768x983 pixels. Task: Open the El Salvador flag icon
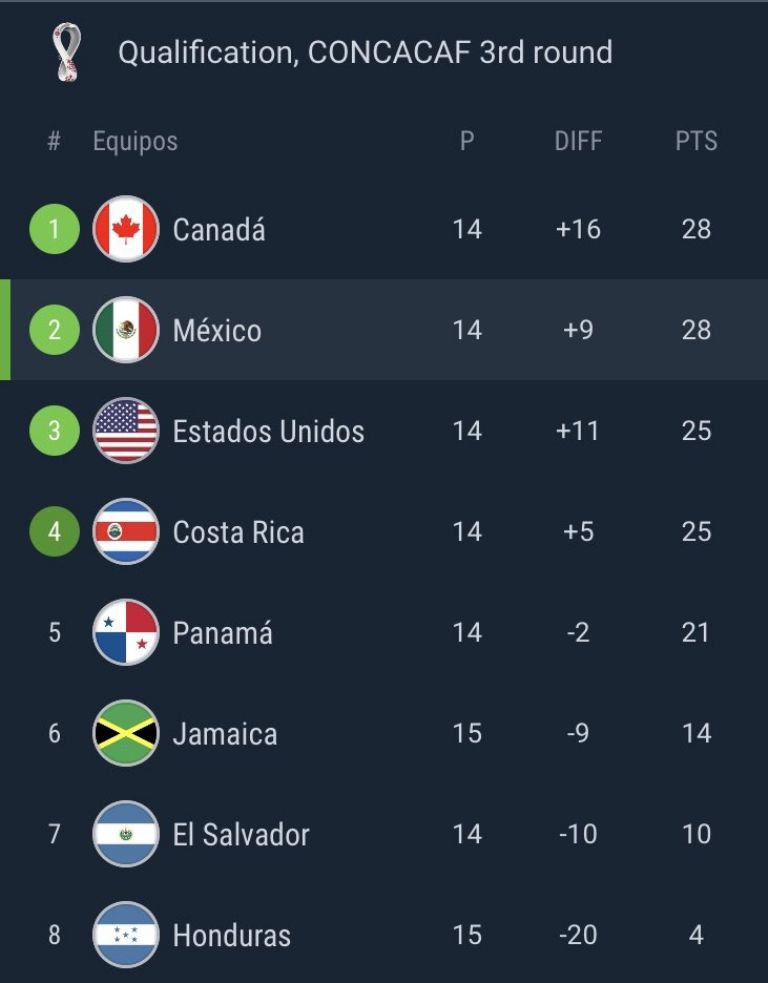pos(126,834)
